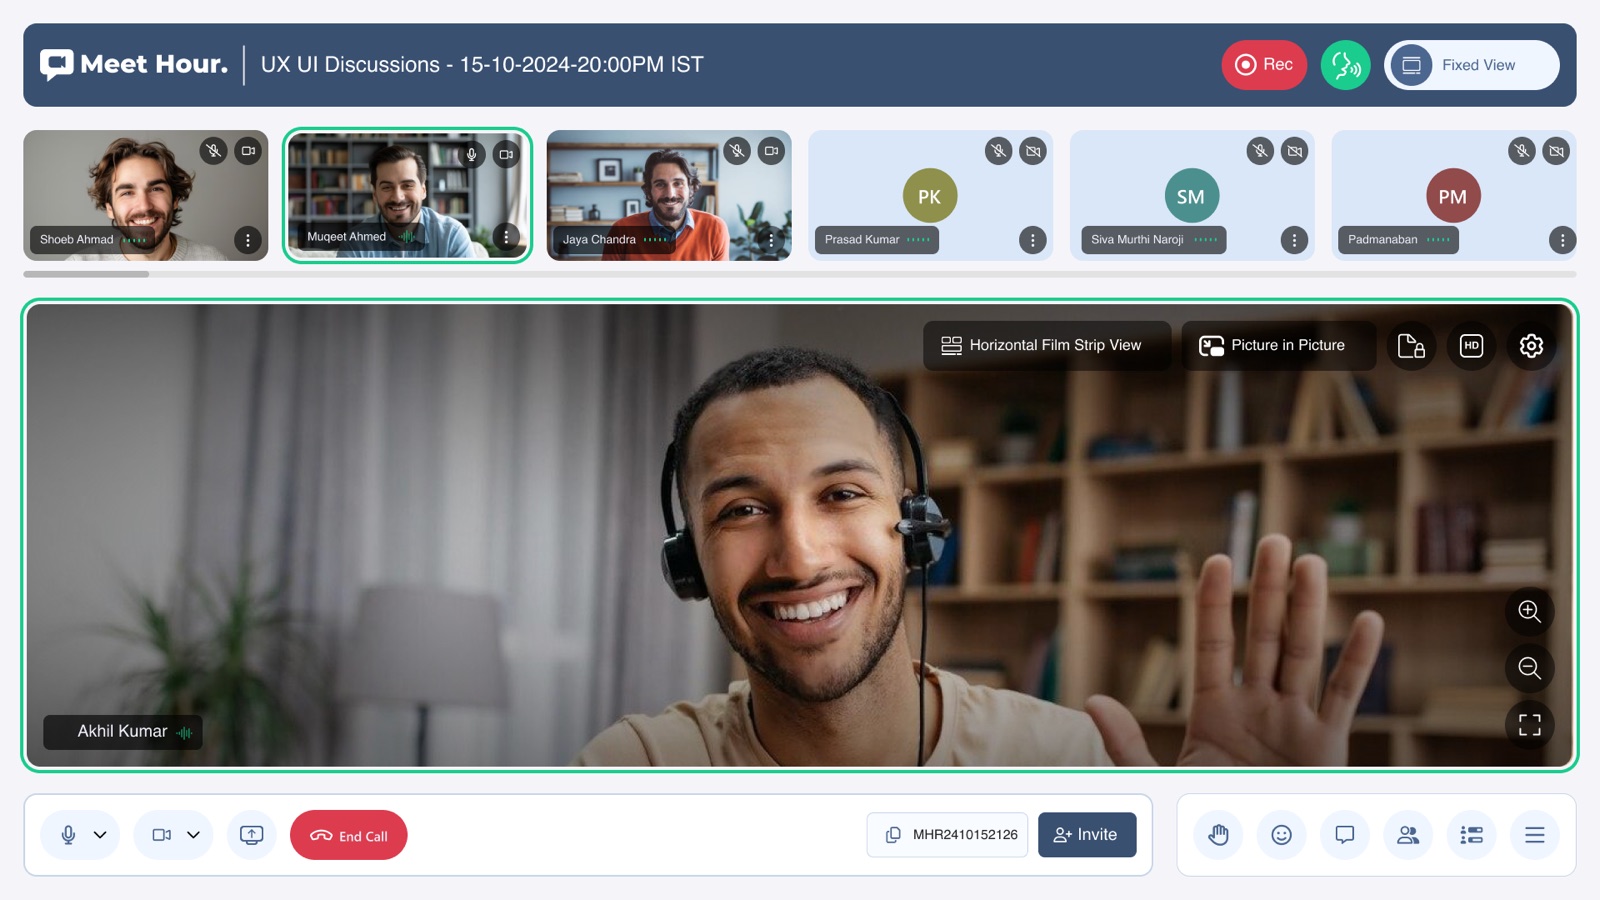Toggle Muqeet Ahmed's microphone icon
Viewport: 1600px width, 900px height.
[x=472, y=154]
